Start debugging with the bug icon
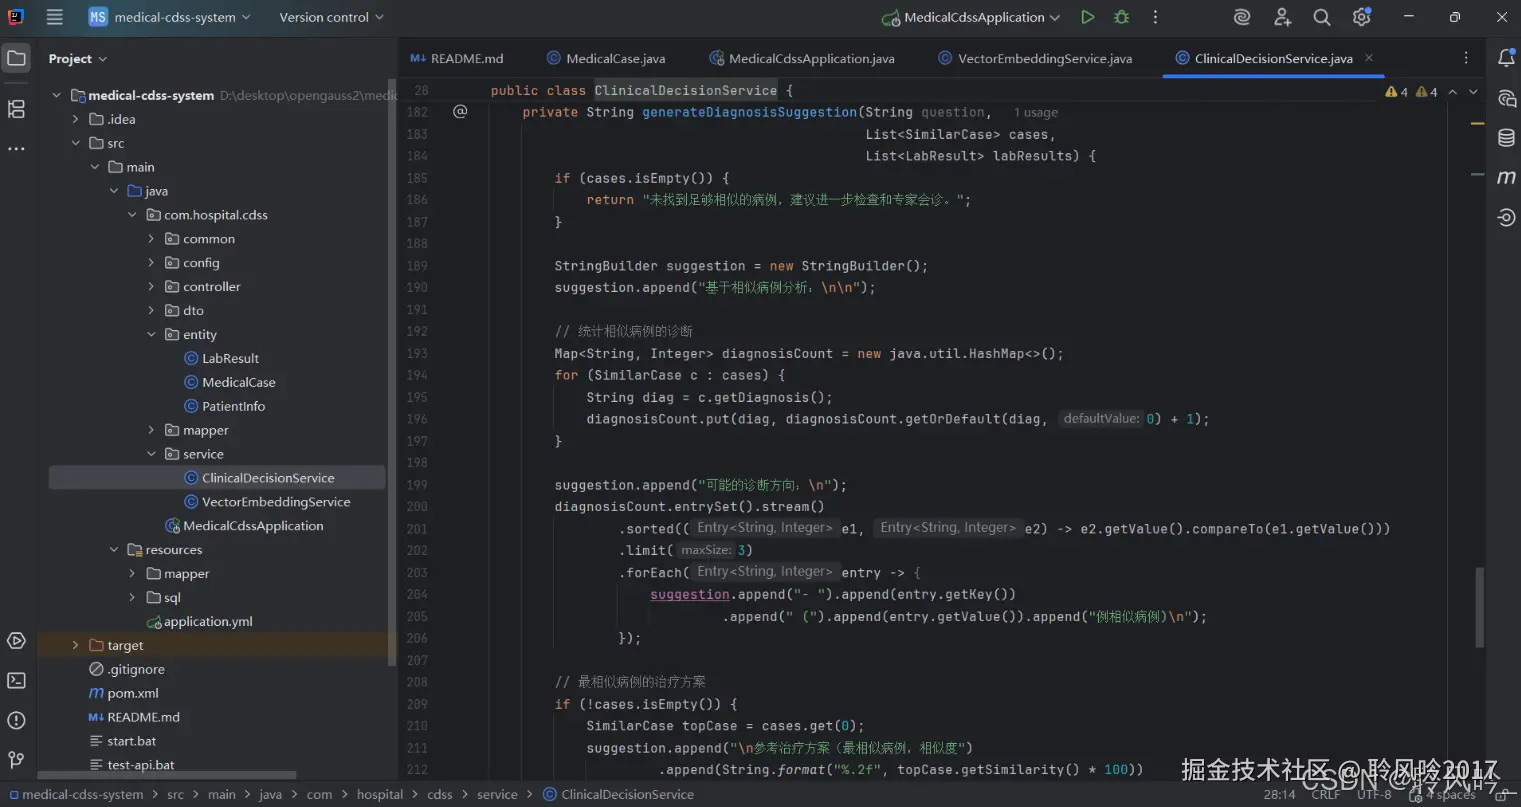Image resolution: width=1521 pixels, height=807 pixels. 1121,17
